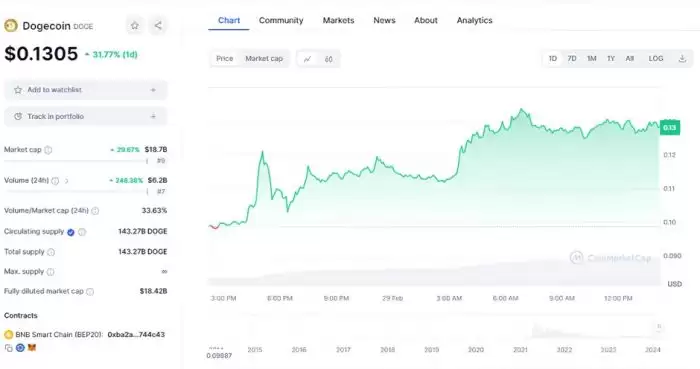Screen dimensions: 700x369
Task: Toggle the LOG scale option
Action: tap(656, 58)
